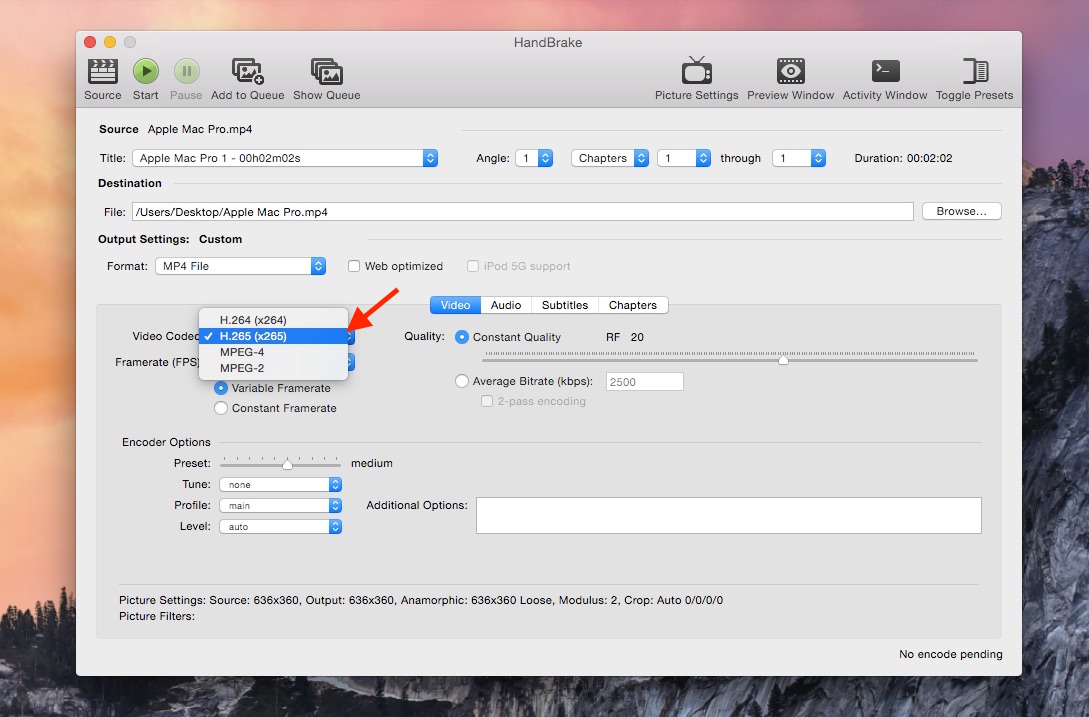Choose MPEG-2 from codec menu

[273, 368]
